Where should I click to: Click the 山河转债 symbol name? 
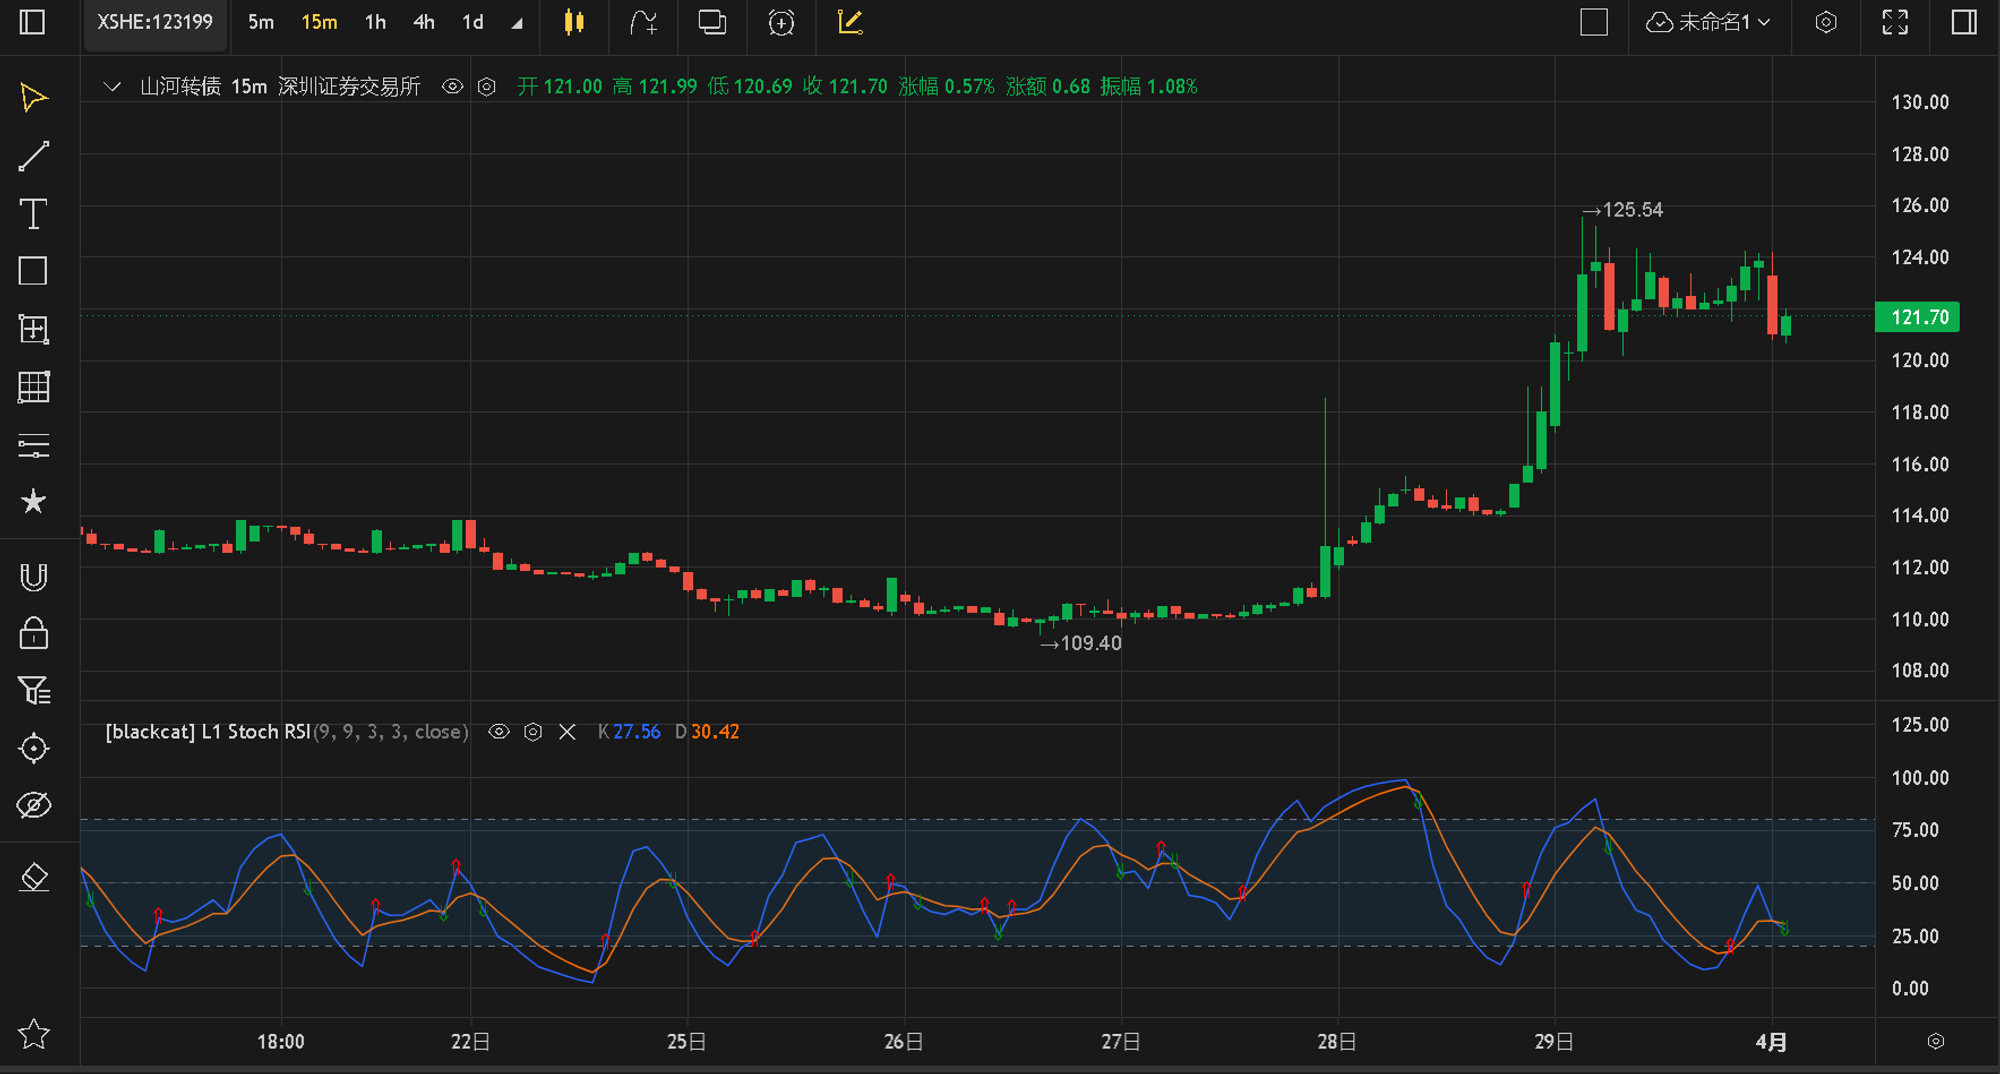[180, 87]
